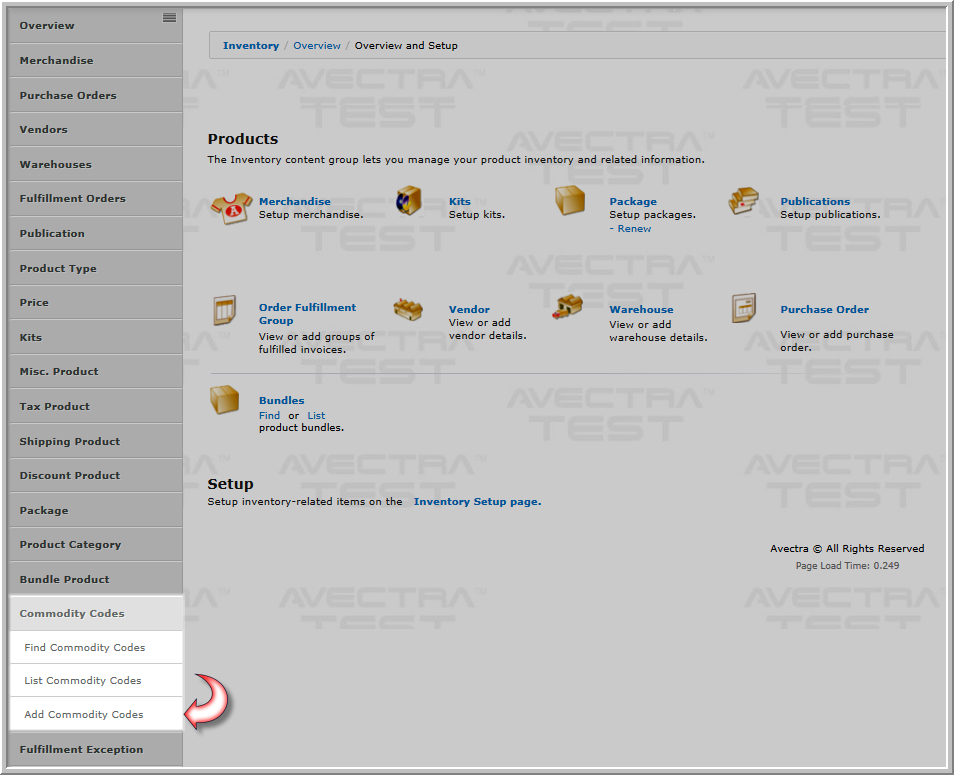This screenshot has width=954, height=775.
Task: Open Tax Product sidebar item
Action: tap(96, 406)
